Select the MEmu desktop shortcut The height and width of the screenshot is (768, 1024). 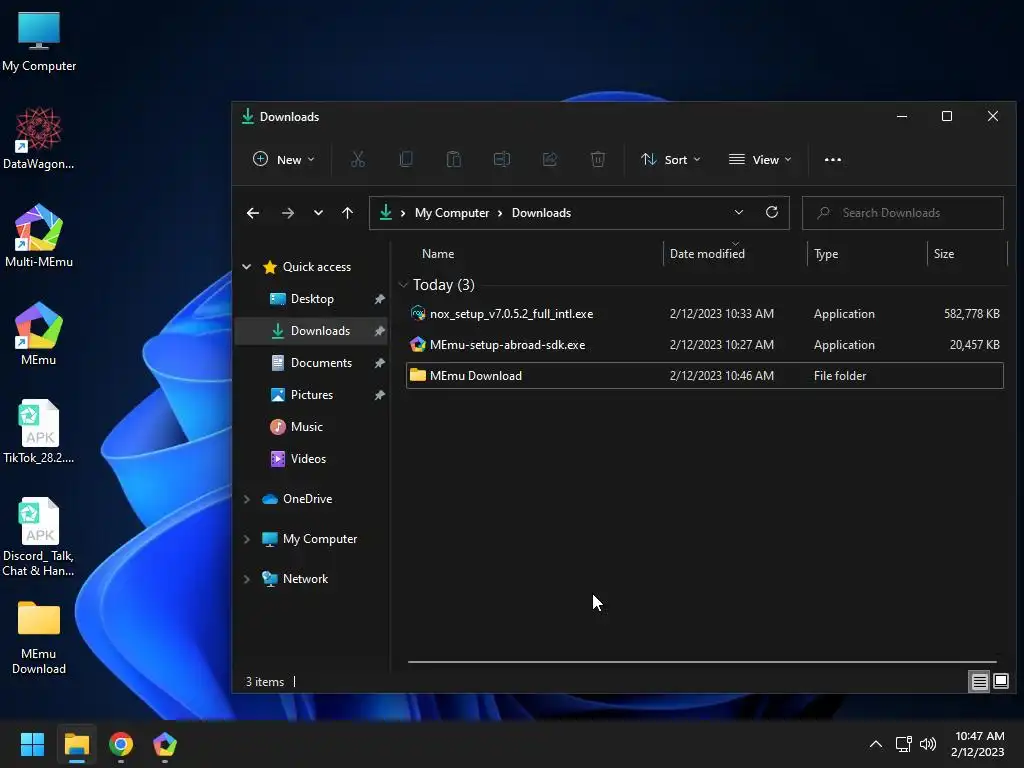tap(39, 334)
